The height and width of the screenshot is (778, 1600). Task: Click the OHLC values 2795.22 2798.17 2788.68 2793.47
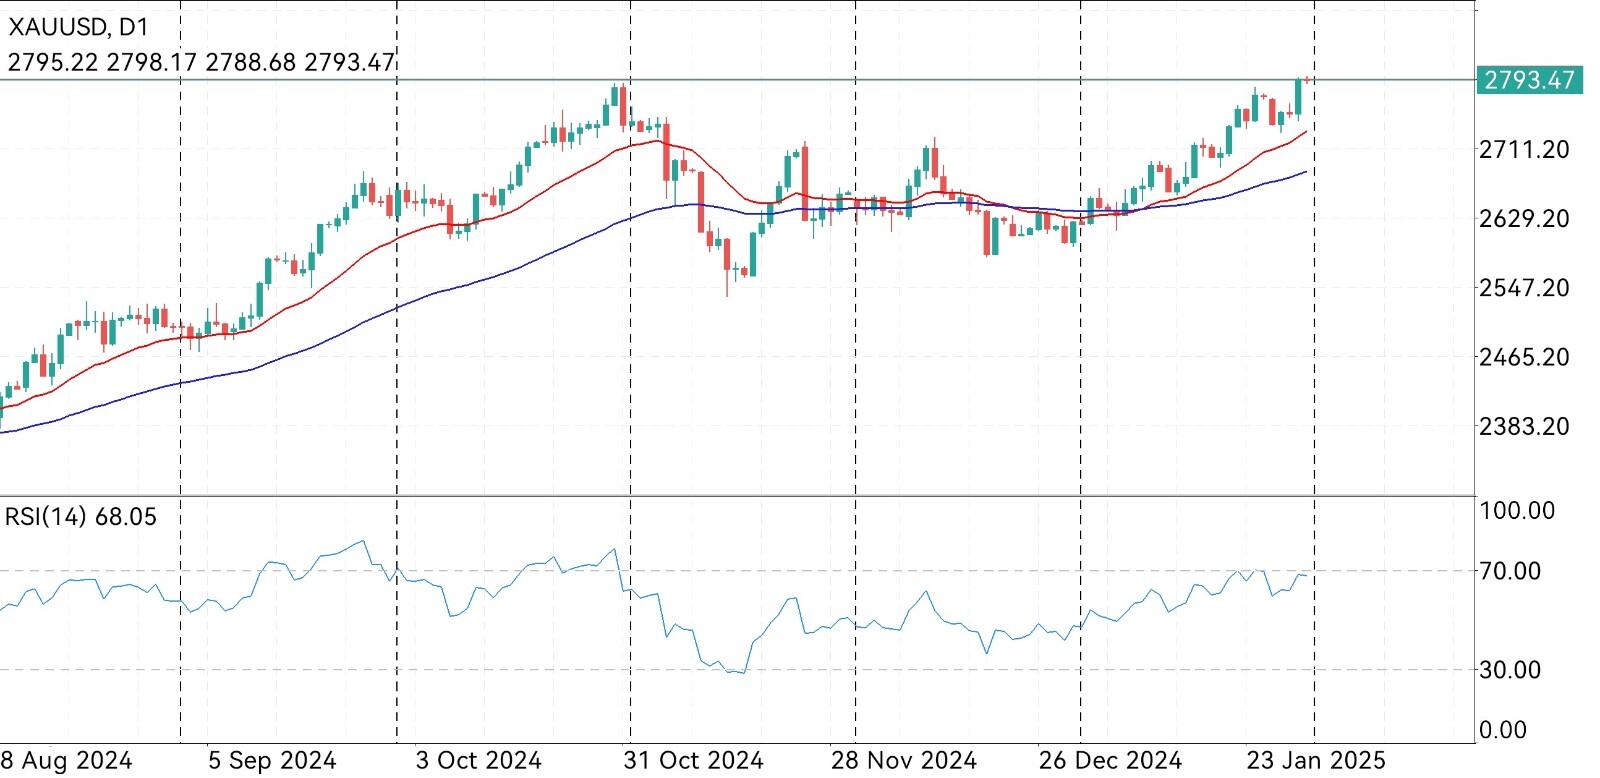[x=201, y=62]
